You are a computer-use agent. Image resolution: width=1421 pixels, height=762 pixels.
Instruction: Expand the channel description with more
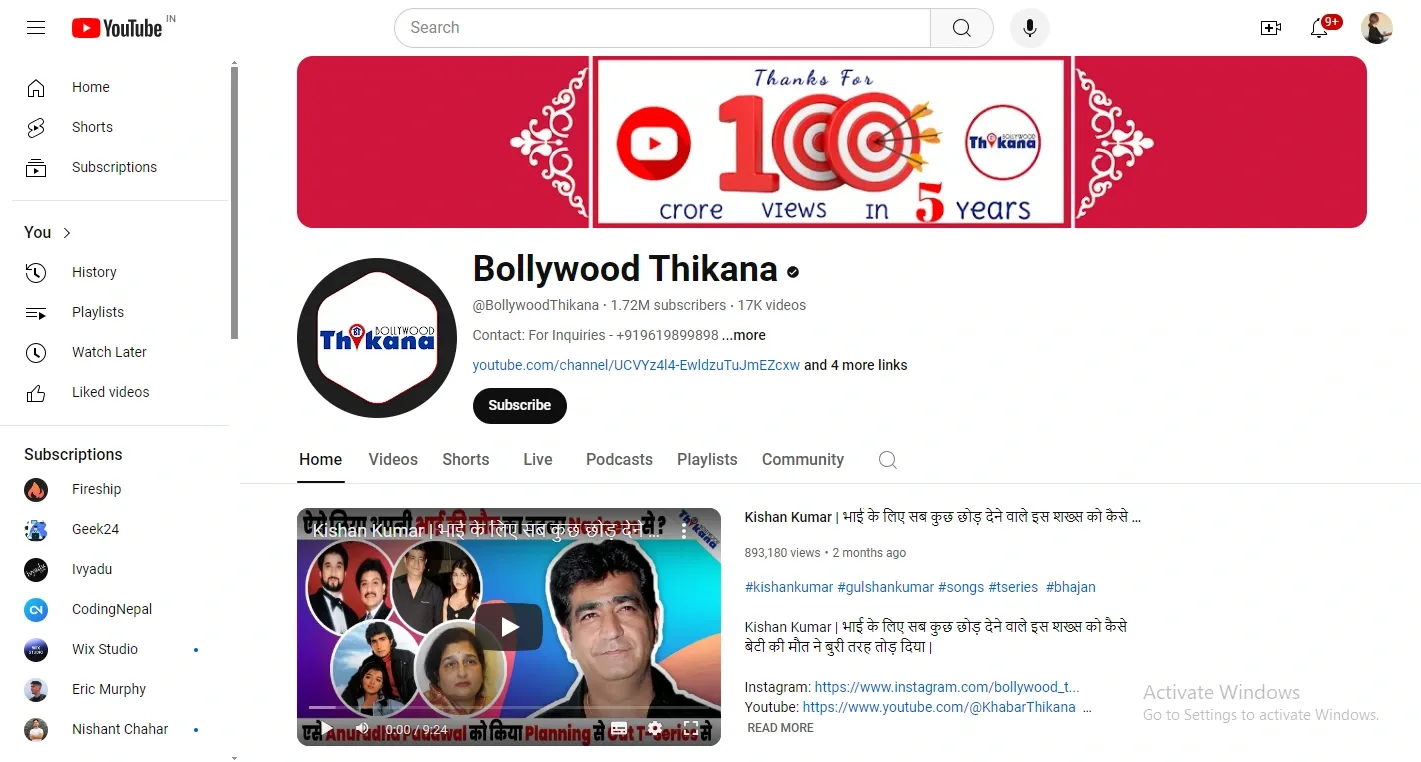coord(743,335)
